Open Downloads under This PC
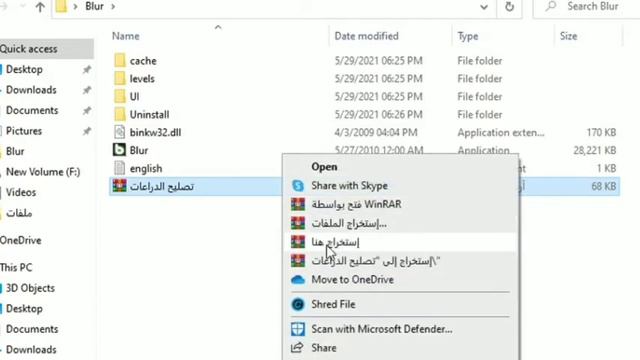Screen dimensions: 640x360 31,350
